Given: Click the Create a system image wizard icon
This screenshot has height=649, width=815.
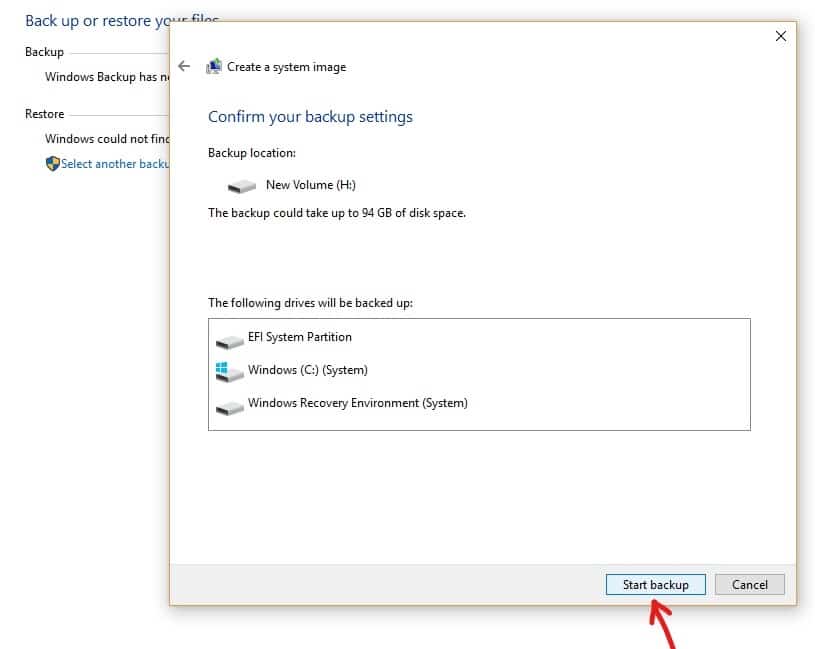Looking at the screenshot, I should (214, 66).
